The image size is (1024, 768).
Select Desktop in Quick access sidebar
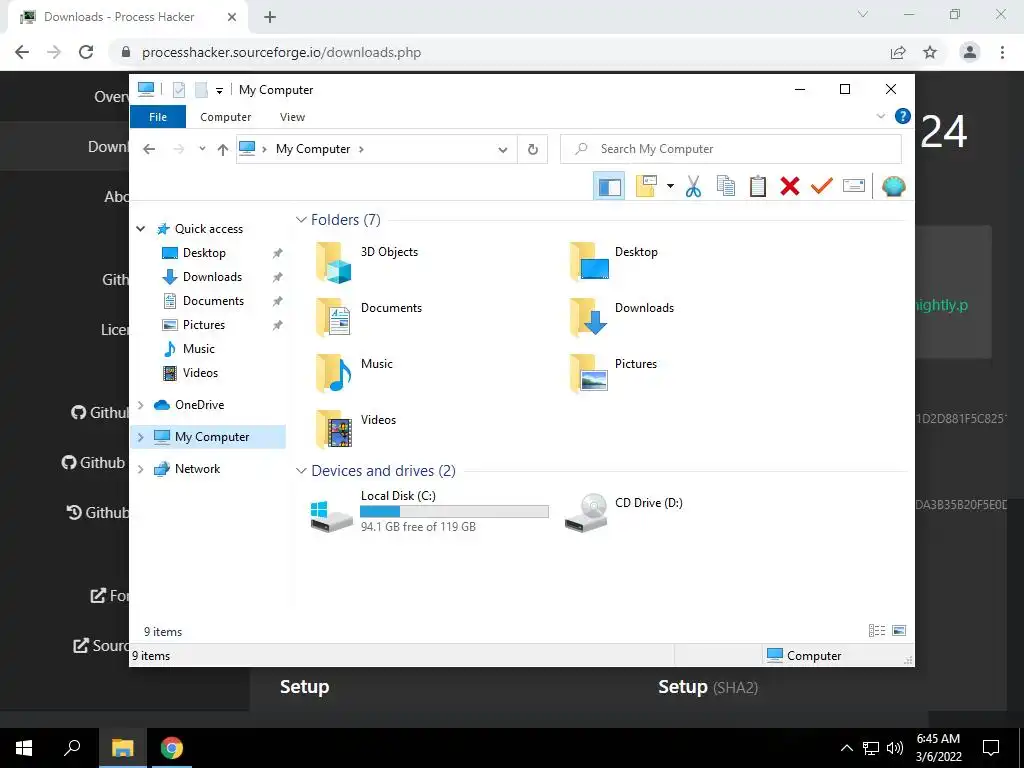coord(204,253)
